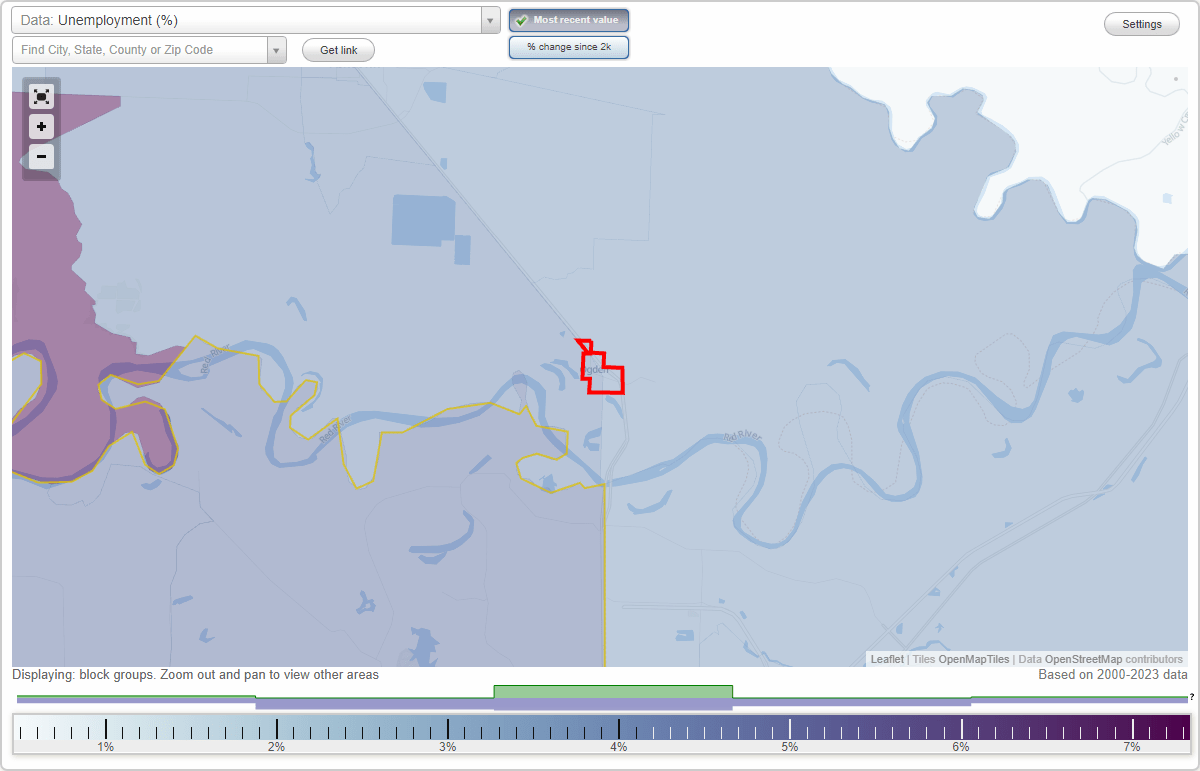The width and height of the screenshot is (1200, 771).
Task: Click the 2% label on legend
Action: [277, 747]
